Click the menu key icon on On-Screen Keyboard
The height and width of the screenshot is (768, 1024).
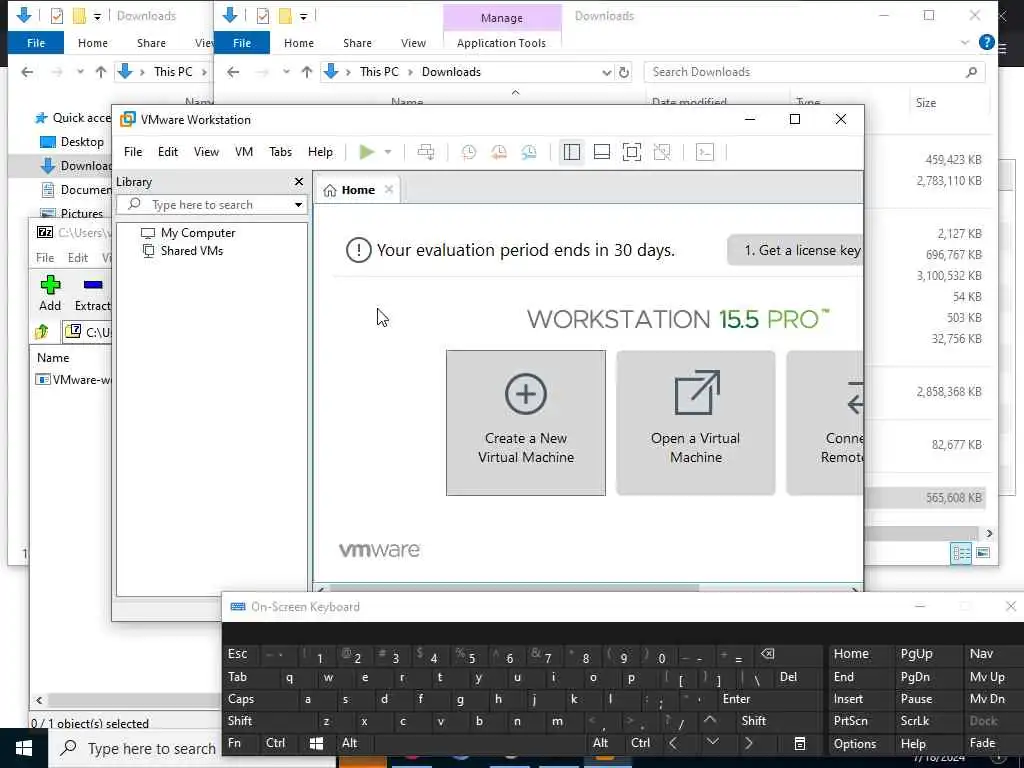pos(799,743)
